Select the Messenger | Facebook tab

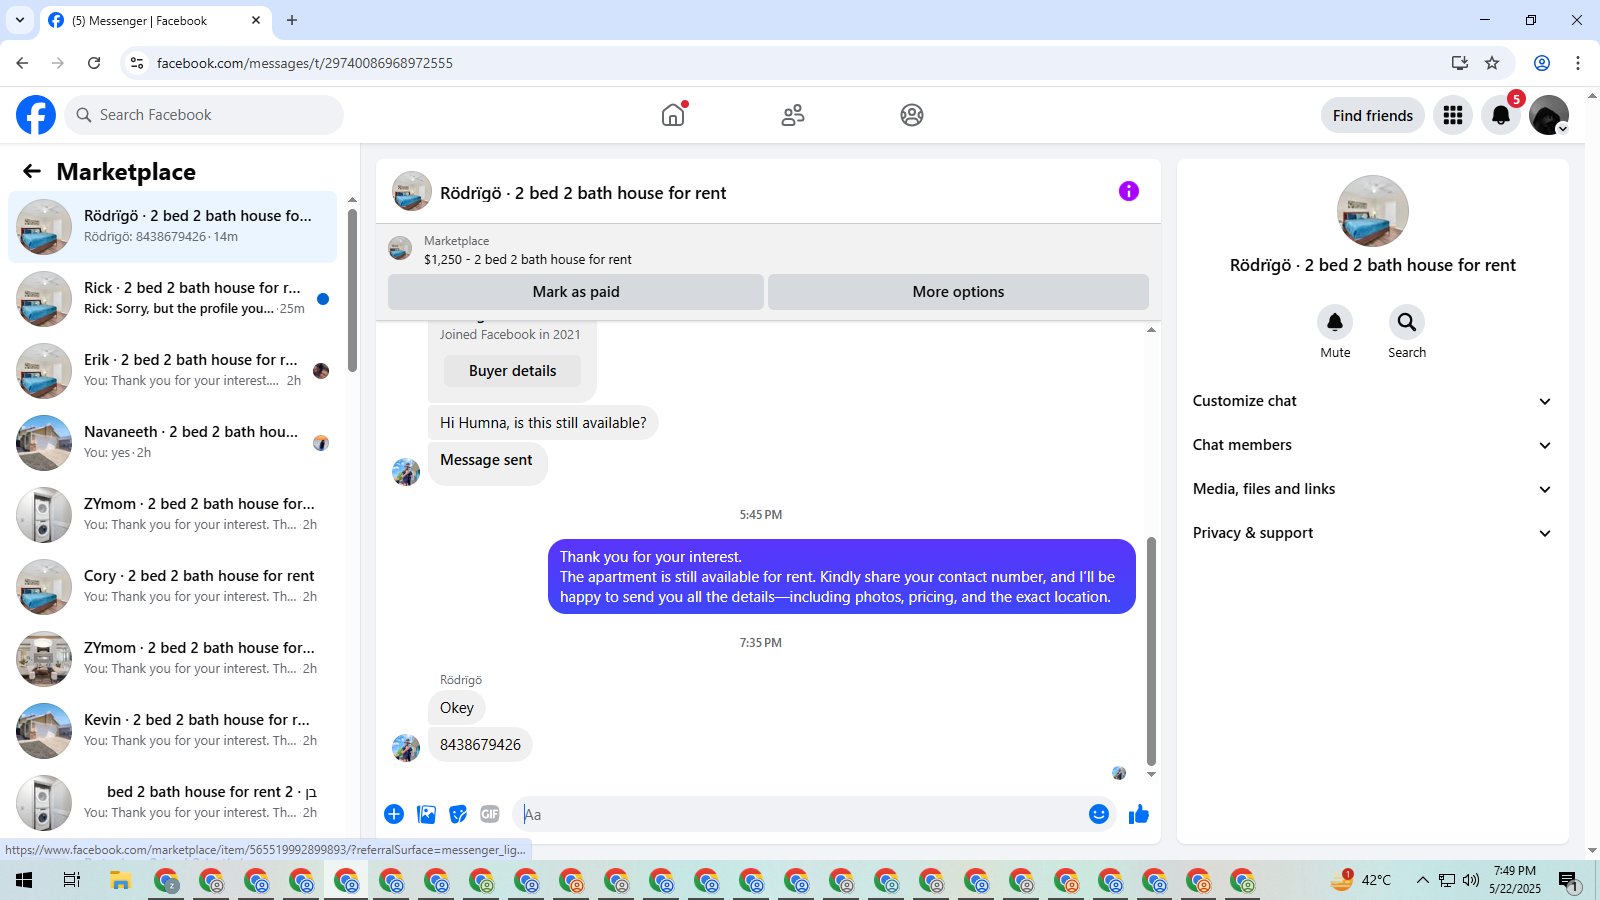[155, 20]
